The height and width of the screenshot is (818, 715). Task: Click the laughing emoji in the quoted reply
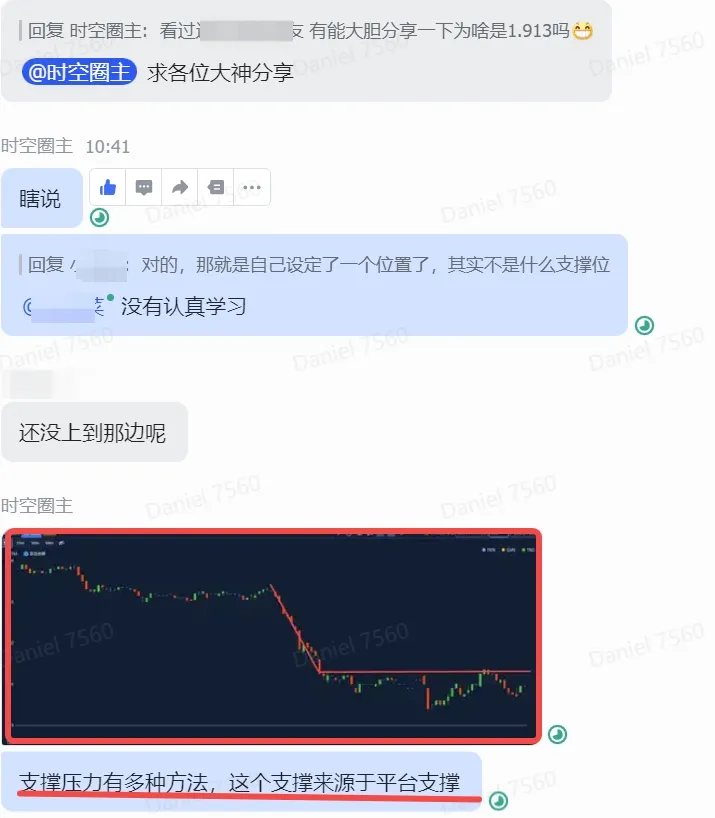(x=583, y=31)
